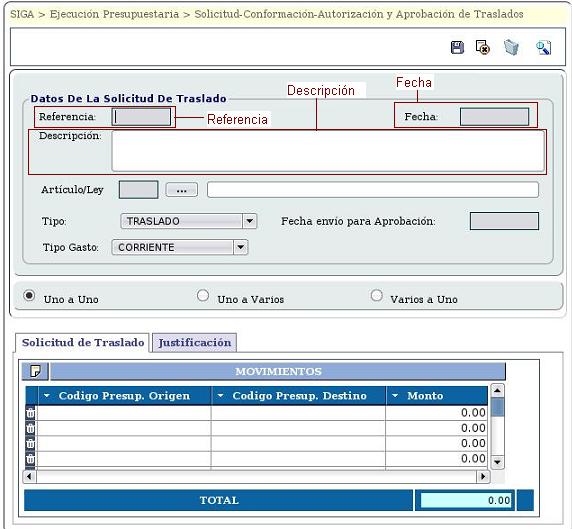Click the vertical scrollbar down arrow in movements table

(497, 462)
